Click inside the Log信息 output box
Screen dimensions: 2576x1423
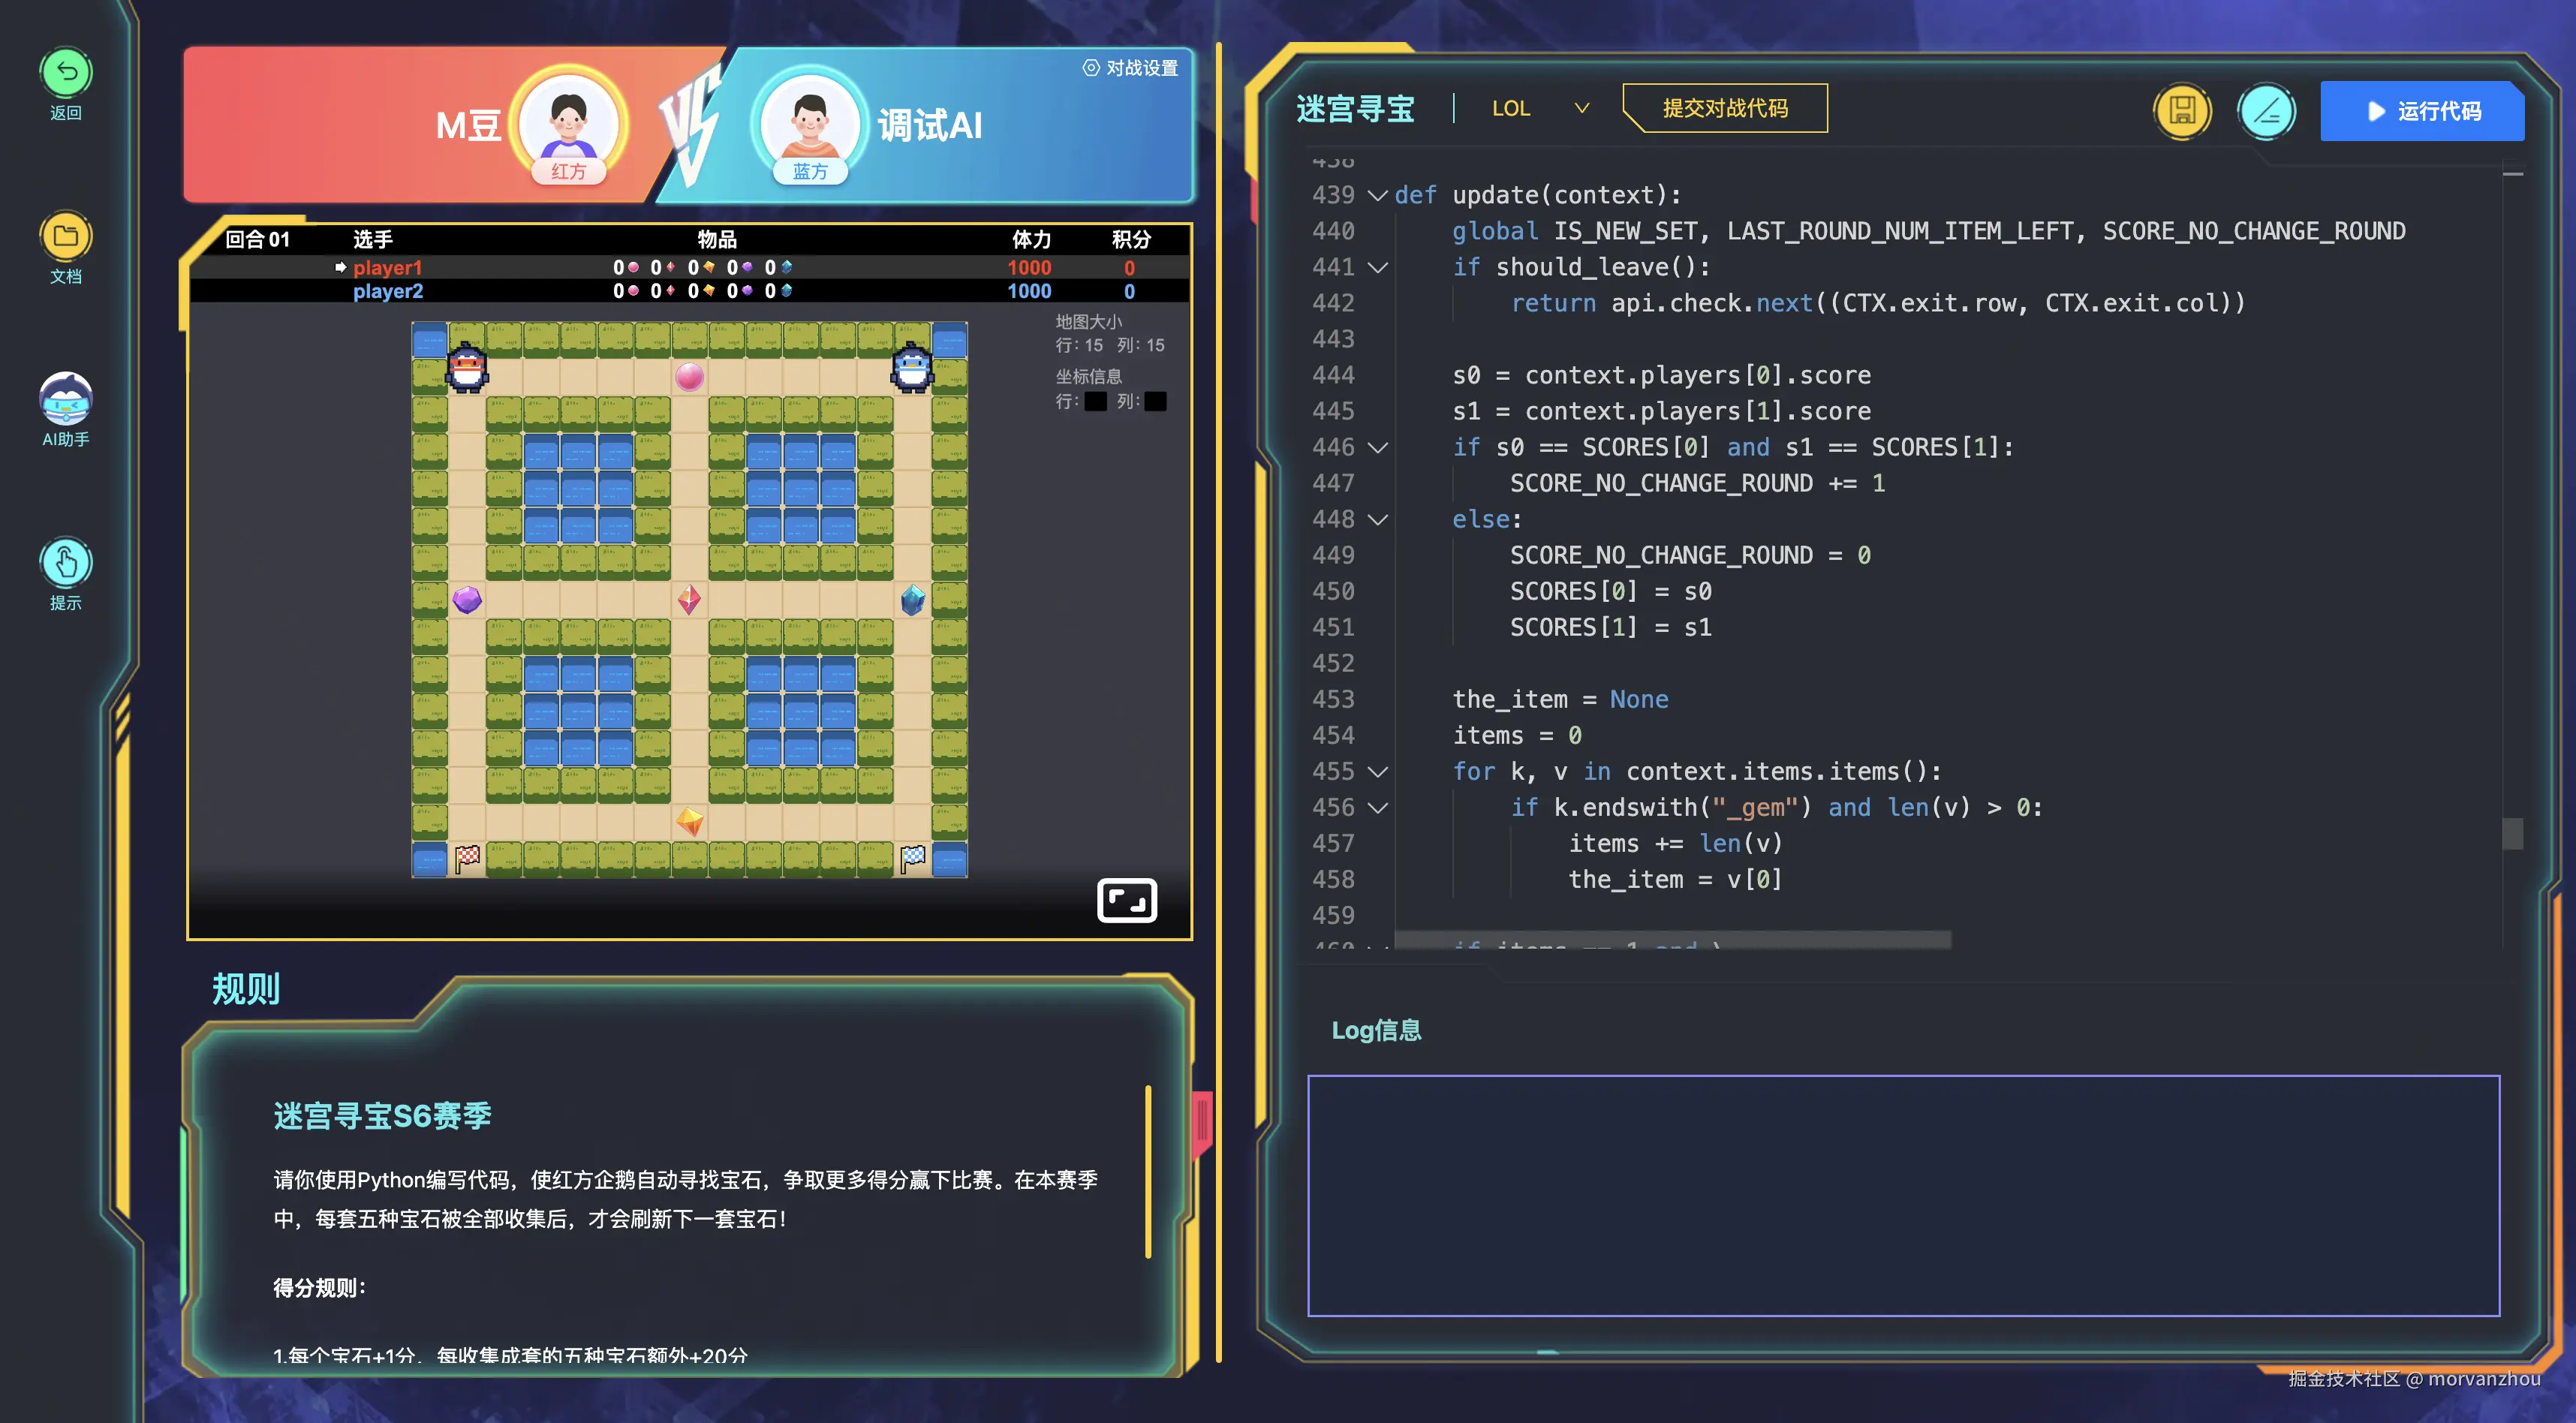1902,1195
